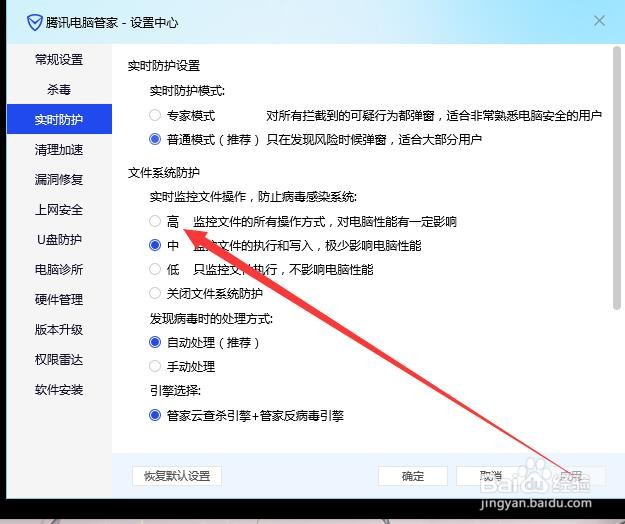Screen dimensions: 625x524
Task: Click the vertical scrollbar of settings panel
Action: pos(617,178)
